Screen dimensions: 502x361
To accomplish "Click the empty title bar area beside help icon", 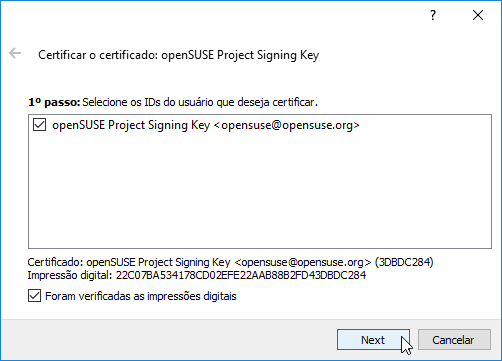I will 213,15.
